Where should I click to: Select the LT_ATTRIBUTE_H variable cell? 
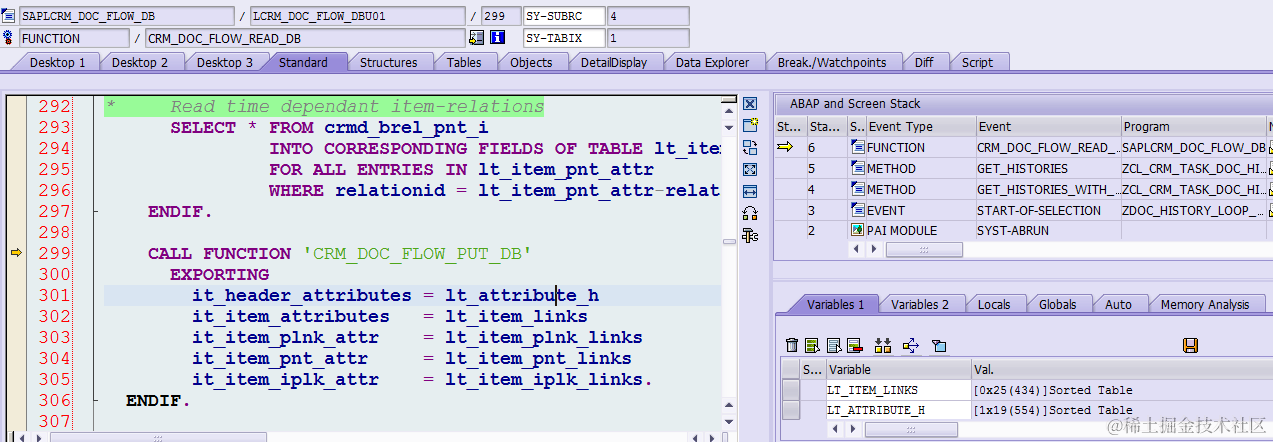tap(898, 410)
